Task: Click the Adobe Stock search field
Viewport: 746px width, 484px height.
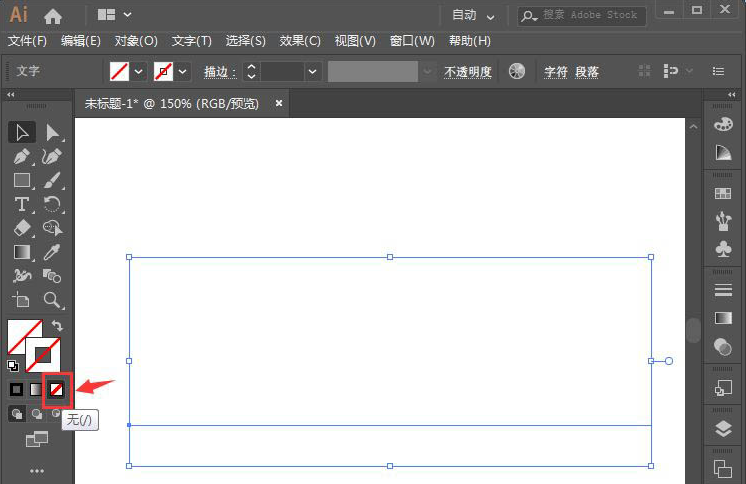Action: tap(581, 16)
